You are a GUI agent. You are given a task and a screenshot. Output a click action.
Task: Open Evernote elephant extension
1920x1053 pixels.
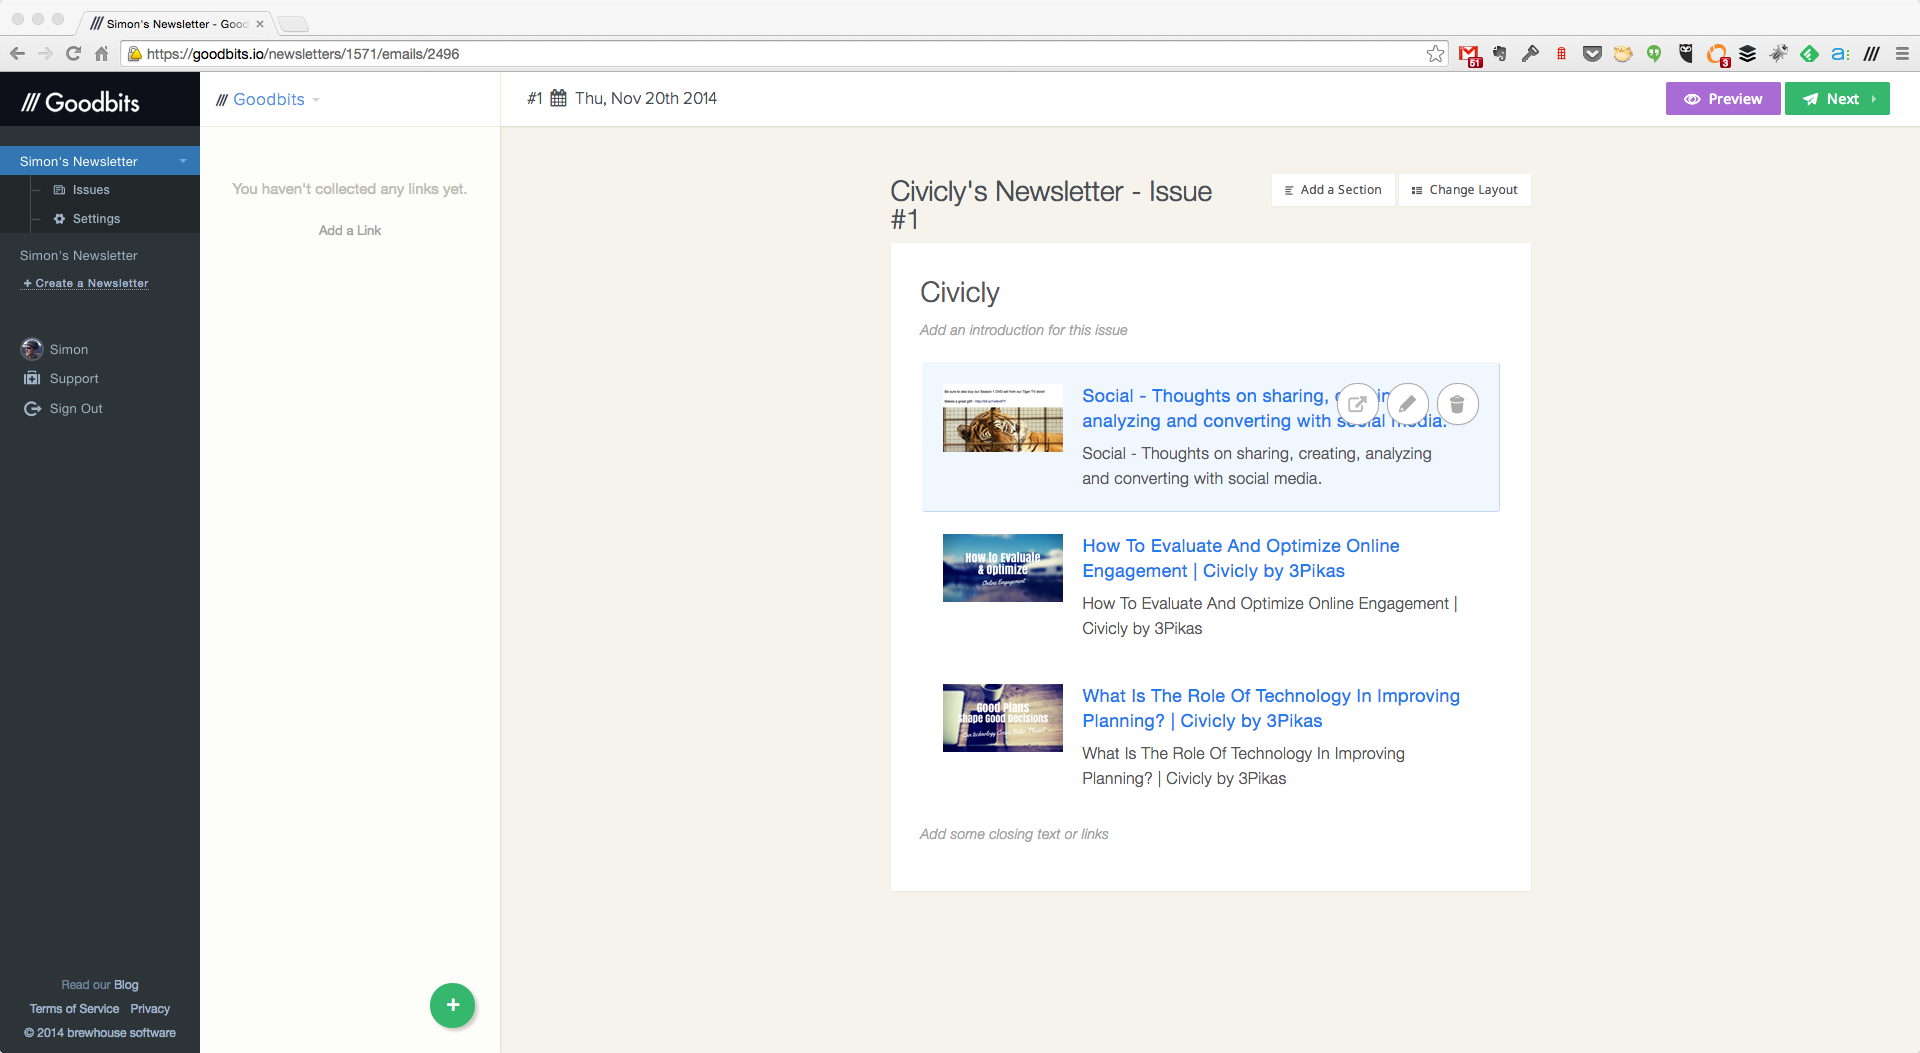(x=1500, y=54)
